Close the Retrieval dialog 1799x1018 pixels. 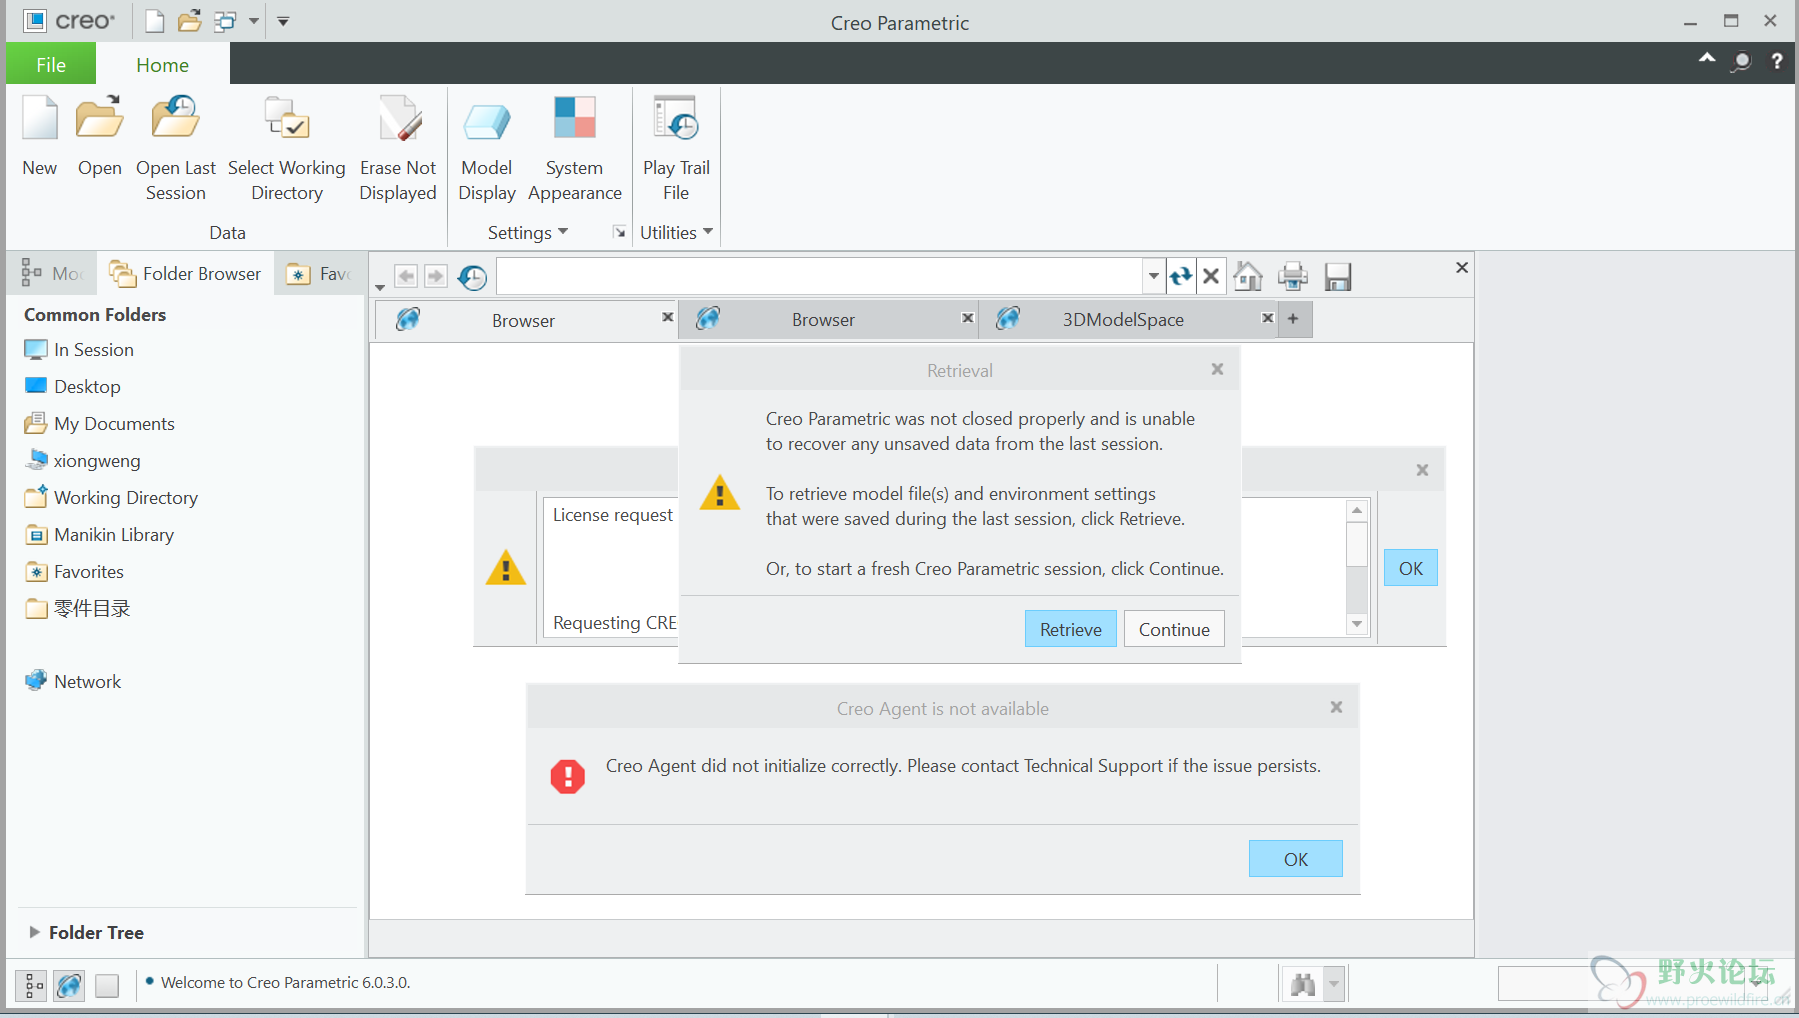1217,369
